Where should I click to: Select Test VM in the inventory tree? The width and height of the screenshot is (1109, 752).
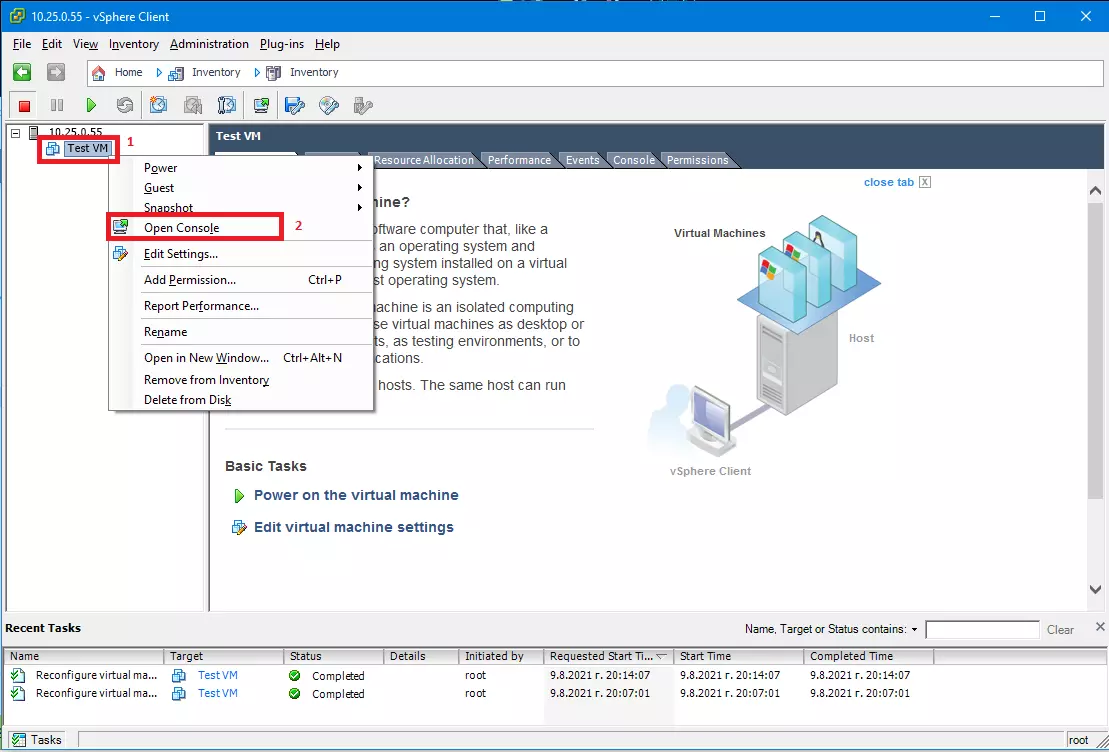88,149
